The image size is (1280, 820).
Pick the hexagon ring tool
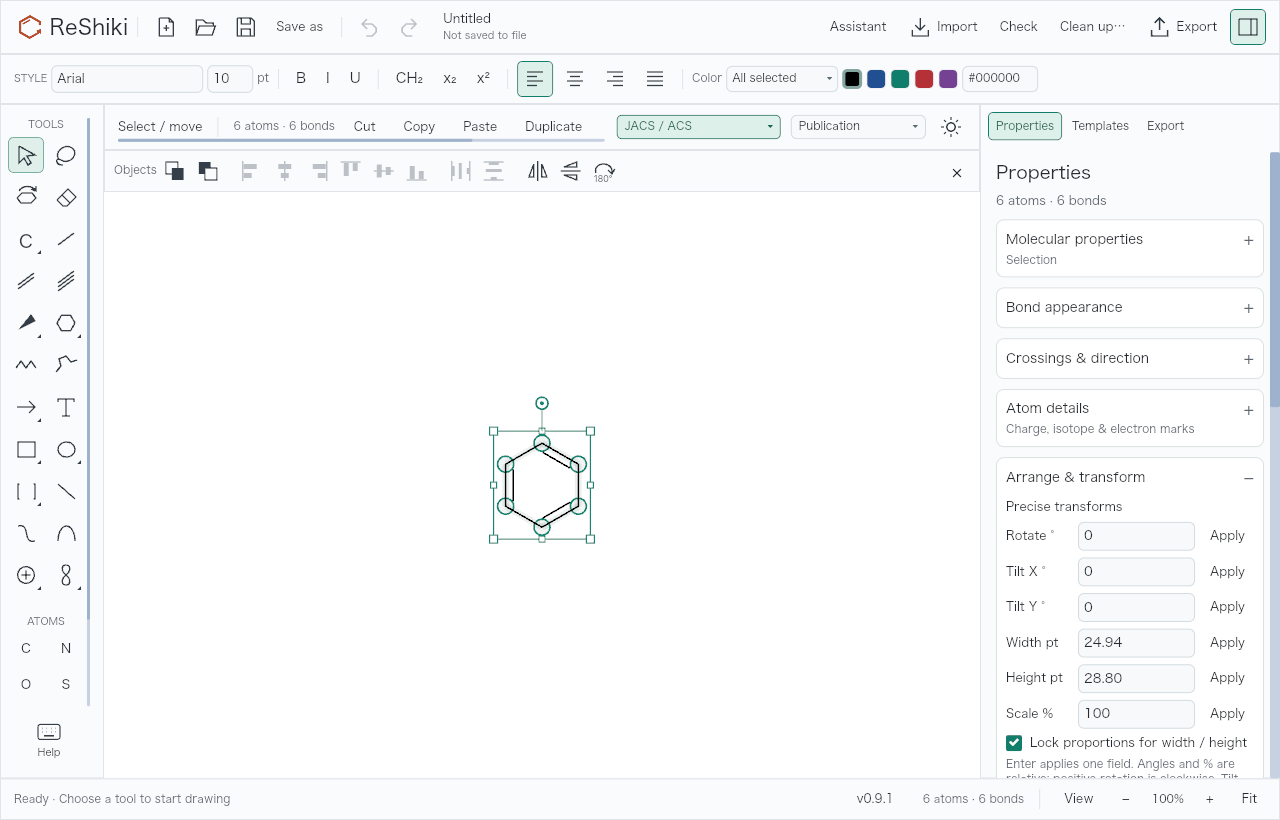(66, 323)
